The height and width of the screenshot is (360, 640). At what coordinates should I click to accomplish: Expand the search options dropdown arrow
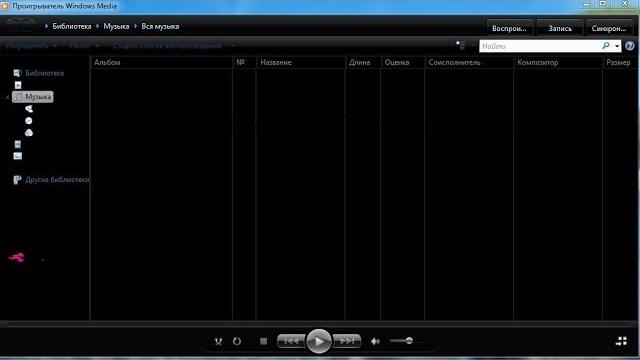[617, 46]
